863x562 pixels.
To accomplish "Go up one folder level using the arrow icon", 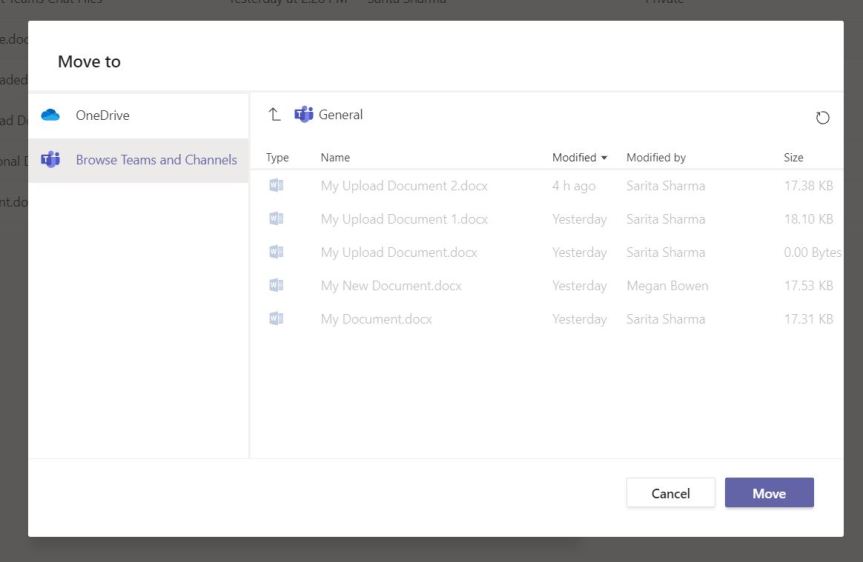I will point(275,115).
